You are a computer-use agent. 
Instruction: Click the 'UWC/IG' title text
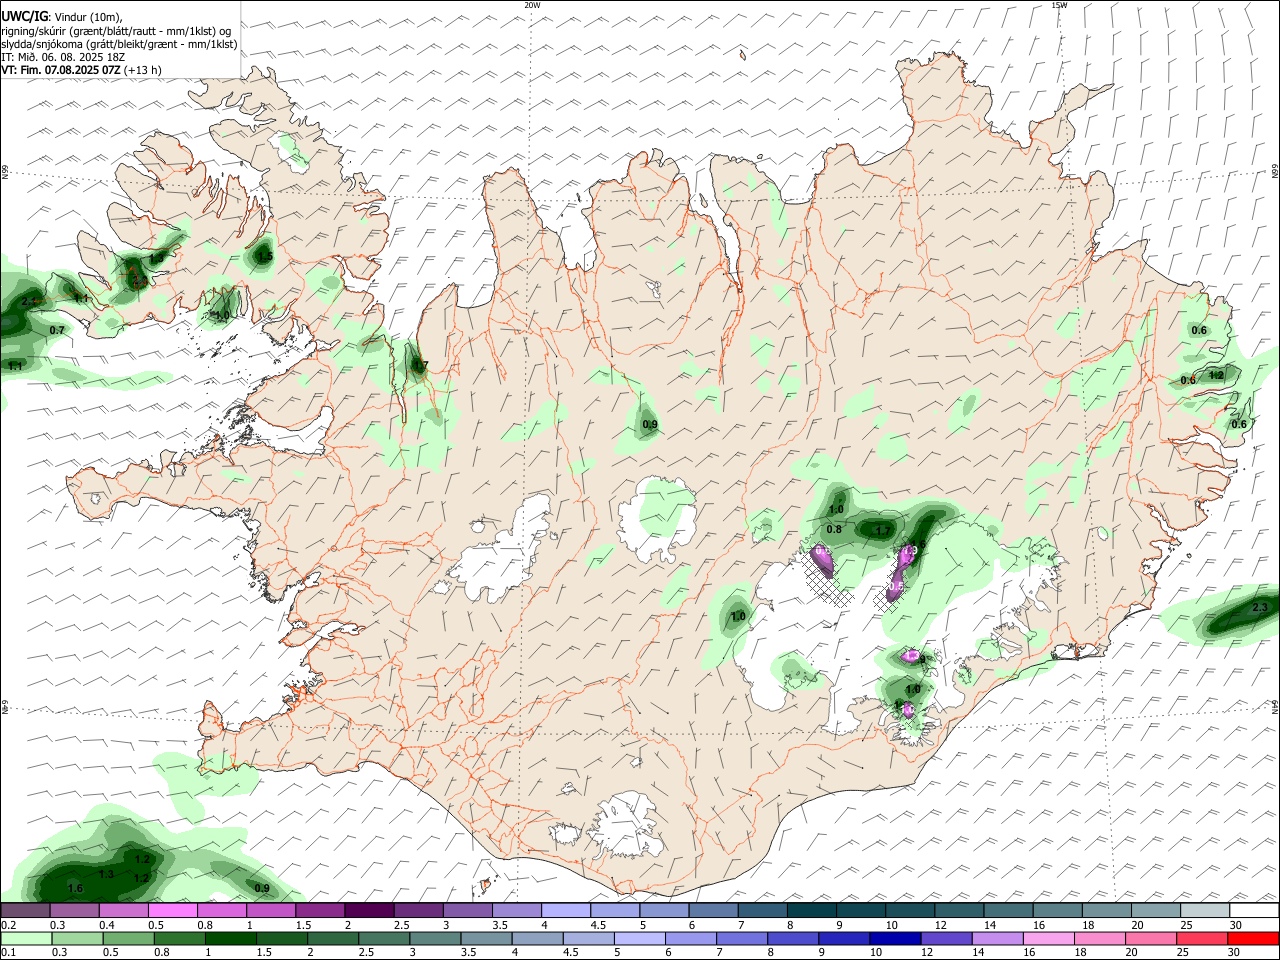pyautogui.click(x=25, y=17)
